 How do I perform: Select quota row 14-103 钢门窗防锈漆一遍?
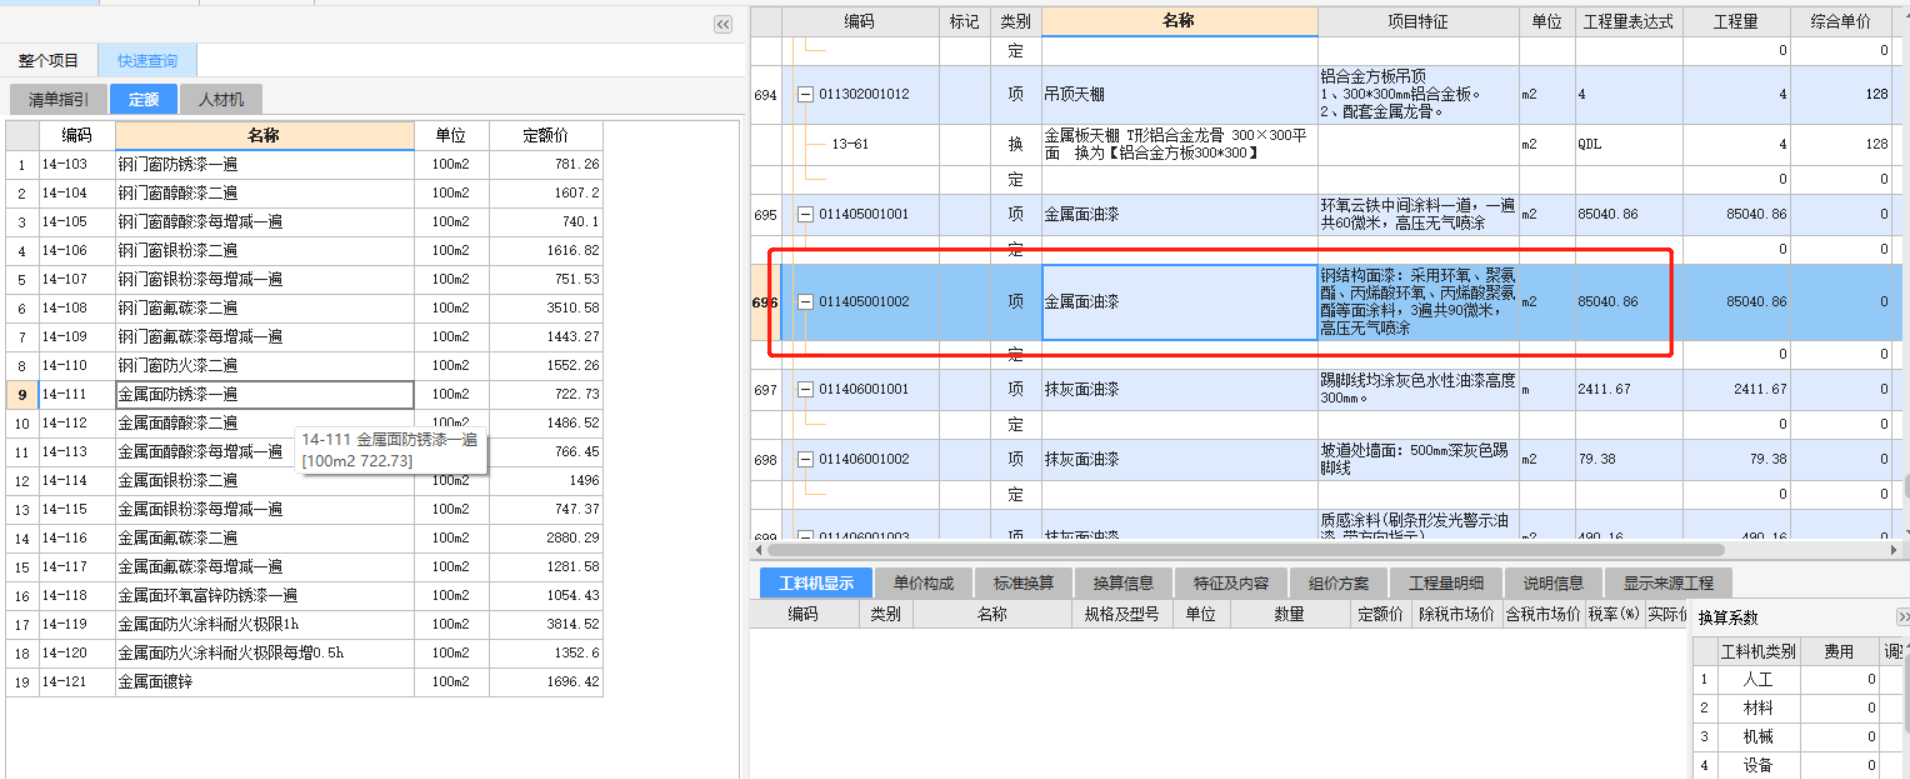(304, 164)
